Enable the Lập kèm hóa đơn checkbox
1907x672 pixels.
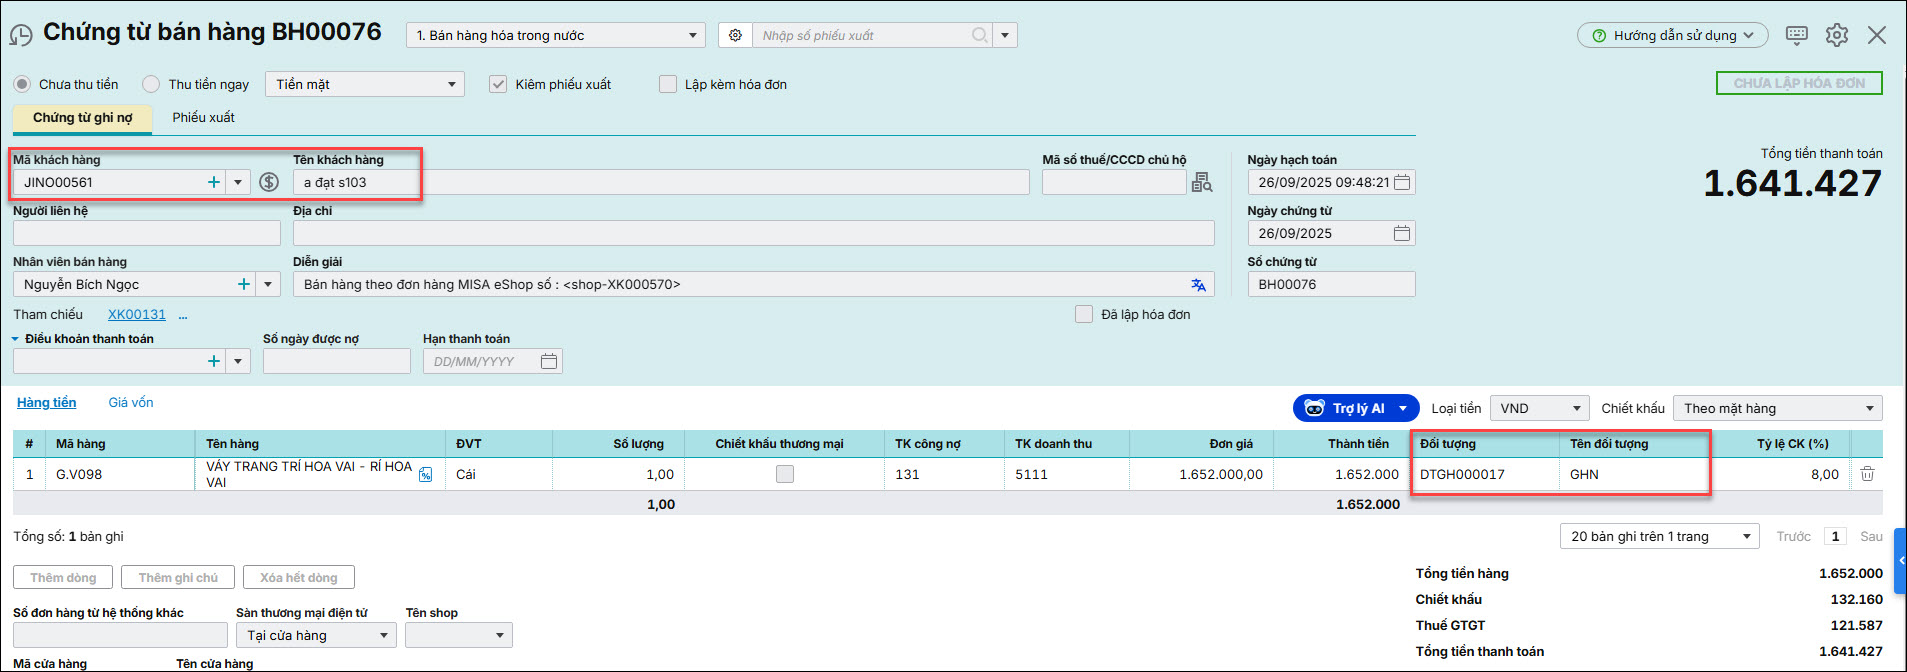pyautogui.click(x=668, y=84)
